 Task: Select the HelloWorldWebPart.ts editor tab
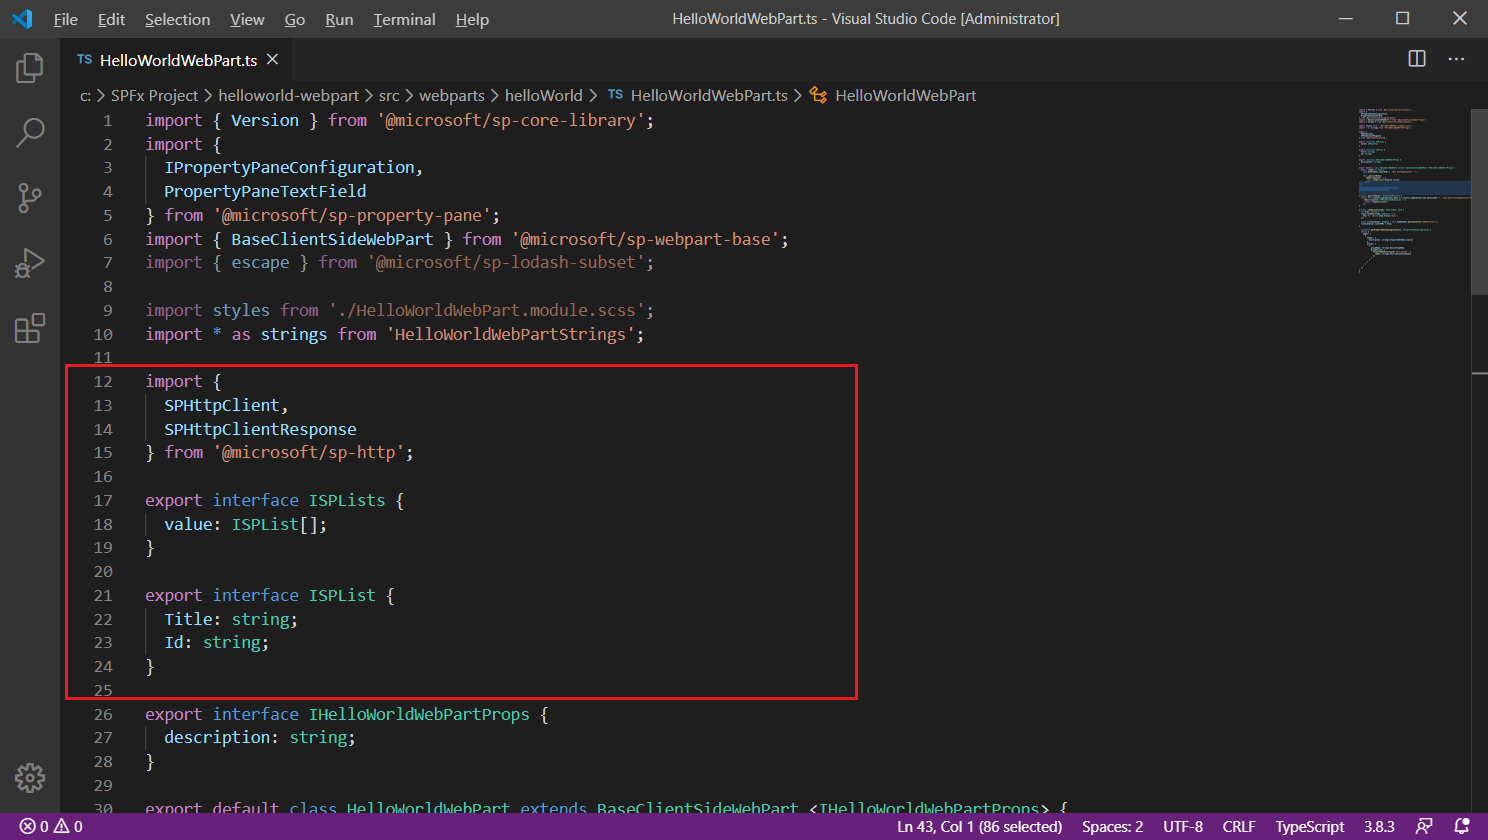click(x=178, y=60)
